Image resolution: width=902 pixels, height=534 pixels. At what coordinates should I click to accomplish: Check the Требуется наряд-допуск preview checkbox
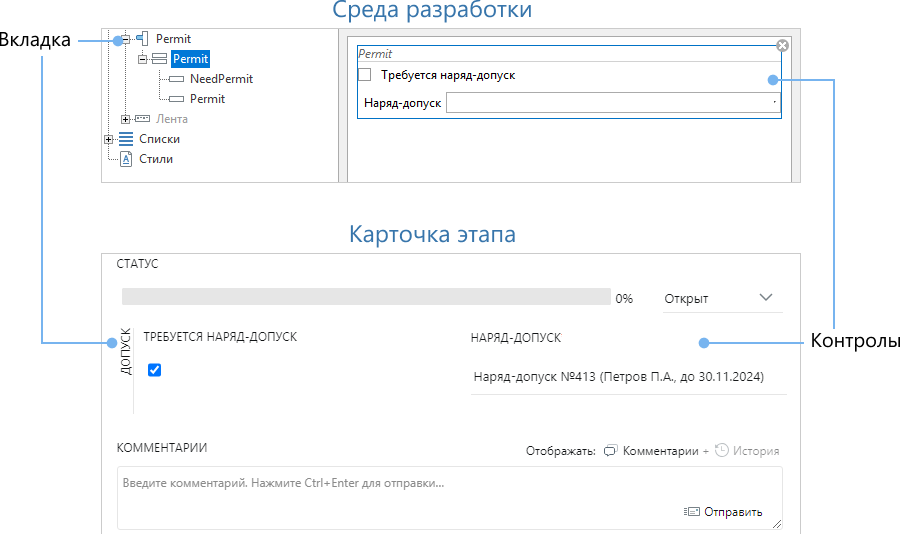pyautogui.click(x=365, y=75)
